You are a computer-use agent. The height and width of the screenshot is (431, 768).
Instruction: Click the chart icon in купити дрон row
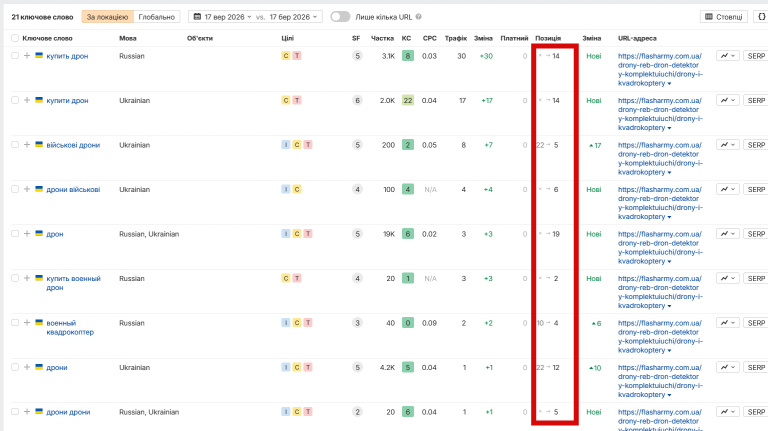point(727,100)
